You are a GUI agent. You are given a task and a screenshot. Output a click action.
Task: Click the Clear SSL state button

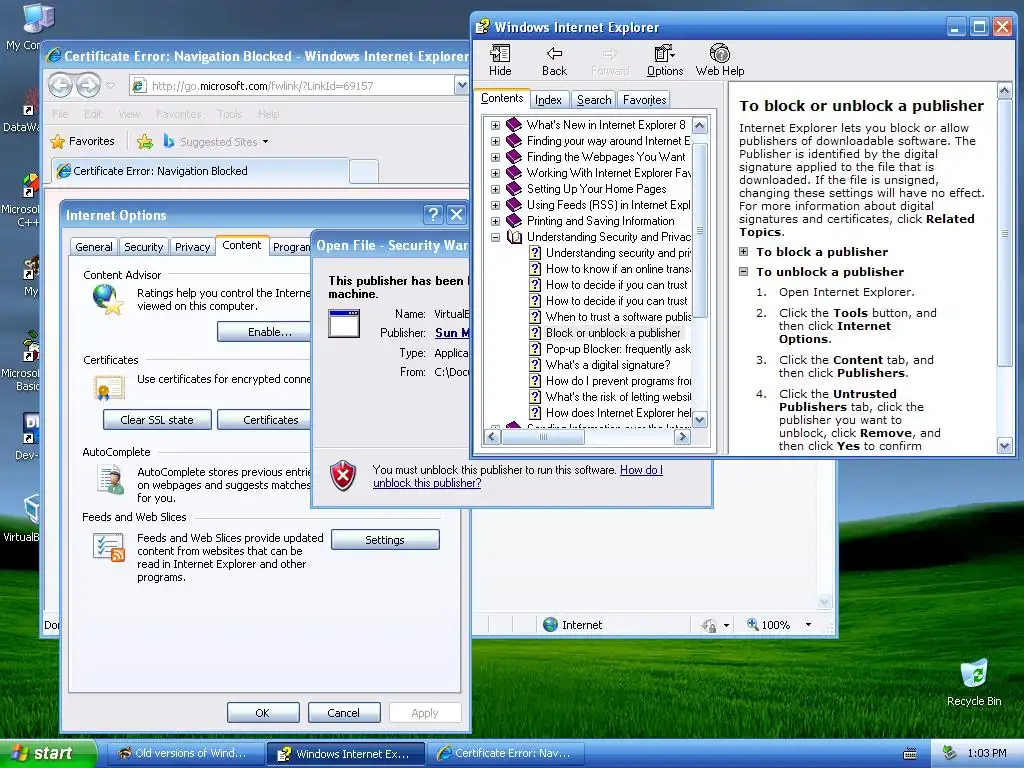(x=157, y=420)
